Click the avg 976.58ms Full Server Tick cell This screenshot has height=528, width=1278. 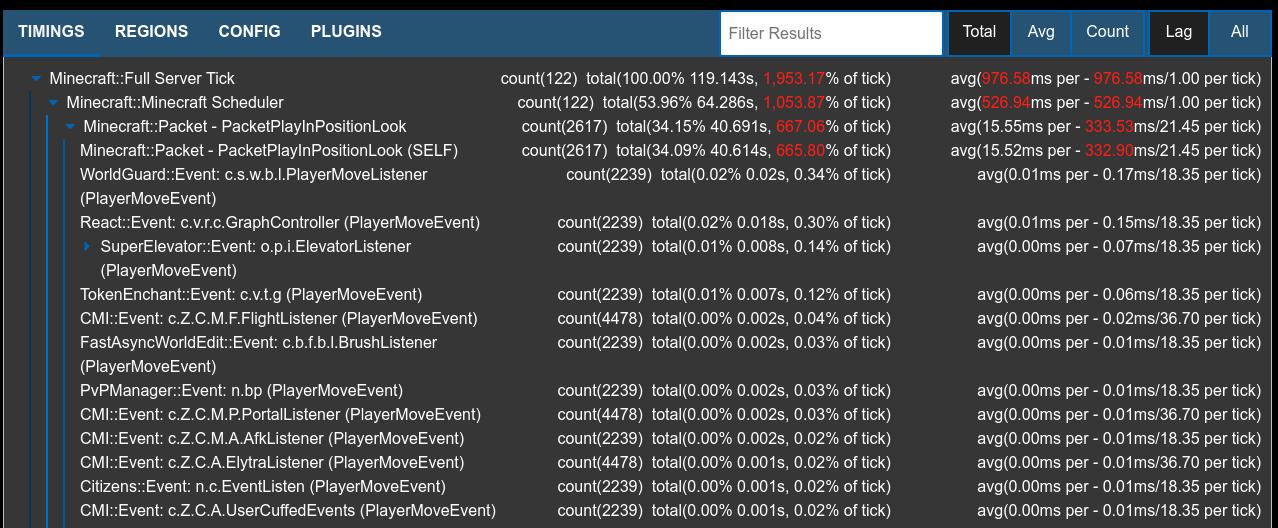(1106, 78)
